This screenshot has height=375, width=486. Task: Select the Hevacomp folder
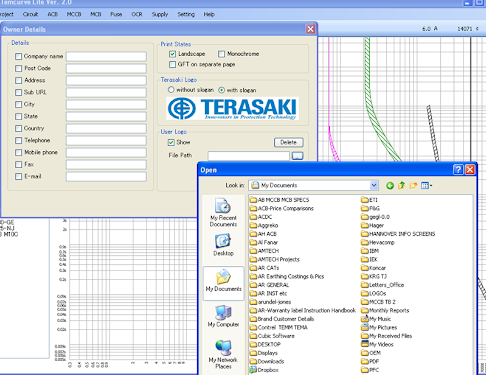click(378, 242)
